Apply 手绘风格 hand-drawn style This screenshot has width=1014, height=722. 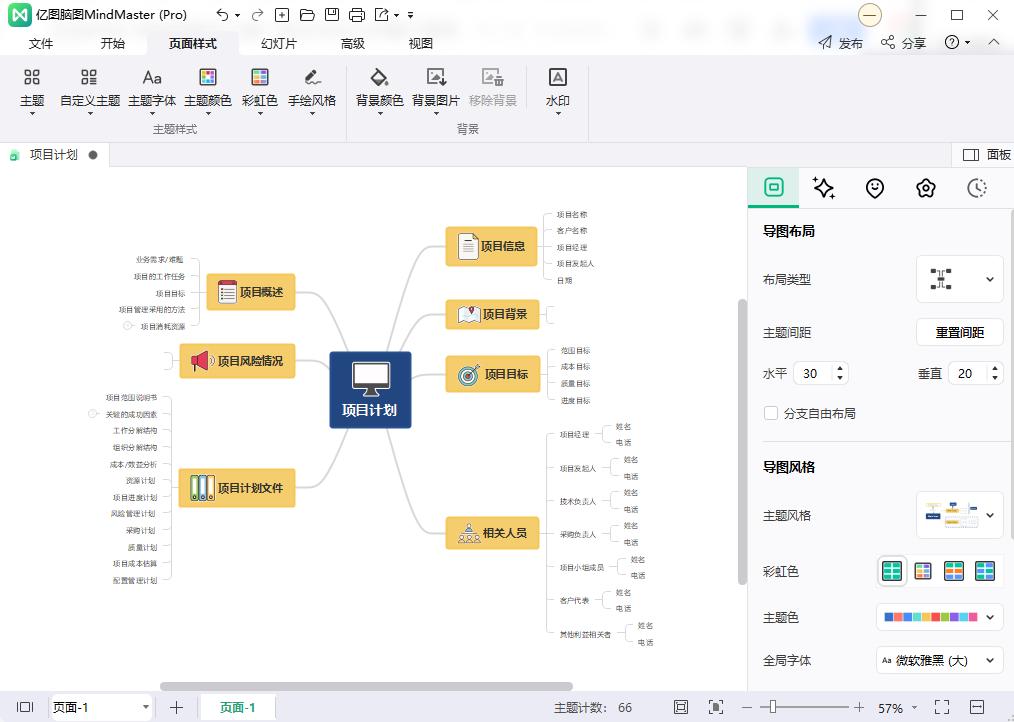click(312, 88)
